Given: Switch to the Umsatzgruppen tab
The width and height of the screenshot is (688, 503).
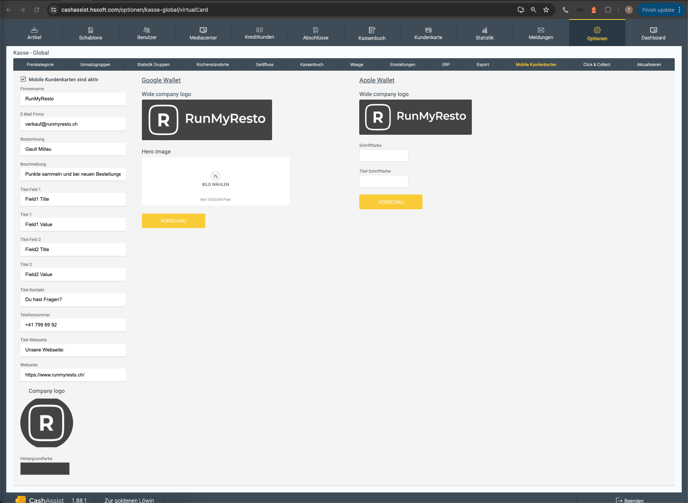Looking at the screenshot, I should coord(95,65).
